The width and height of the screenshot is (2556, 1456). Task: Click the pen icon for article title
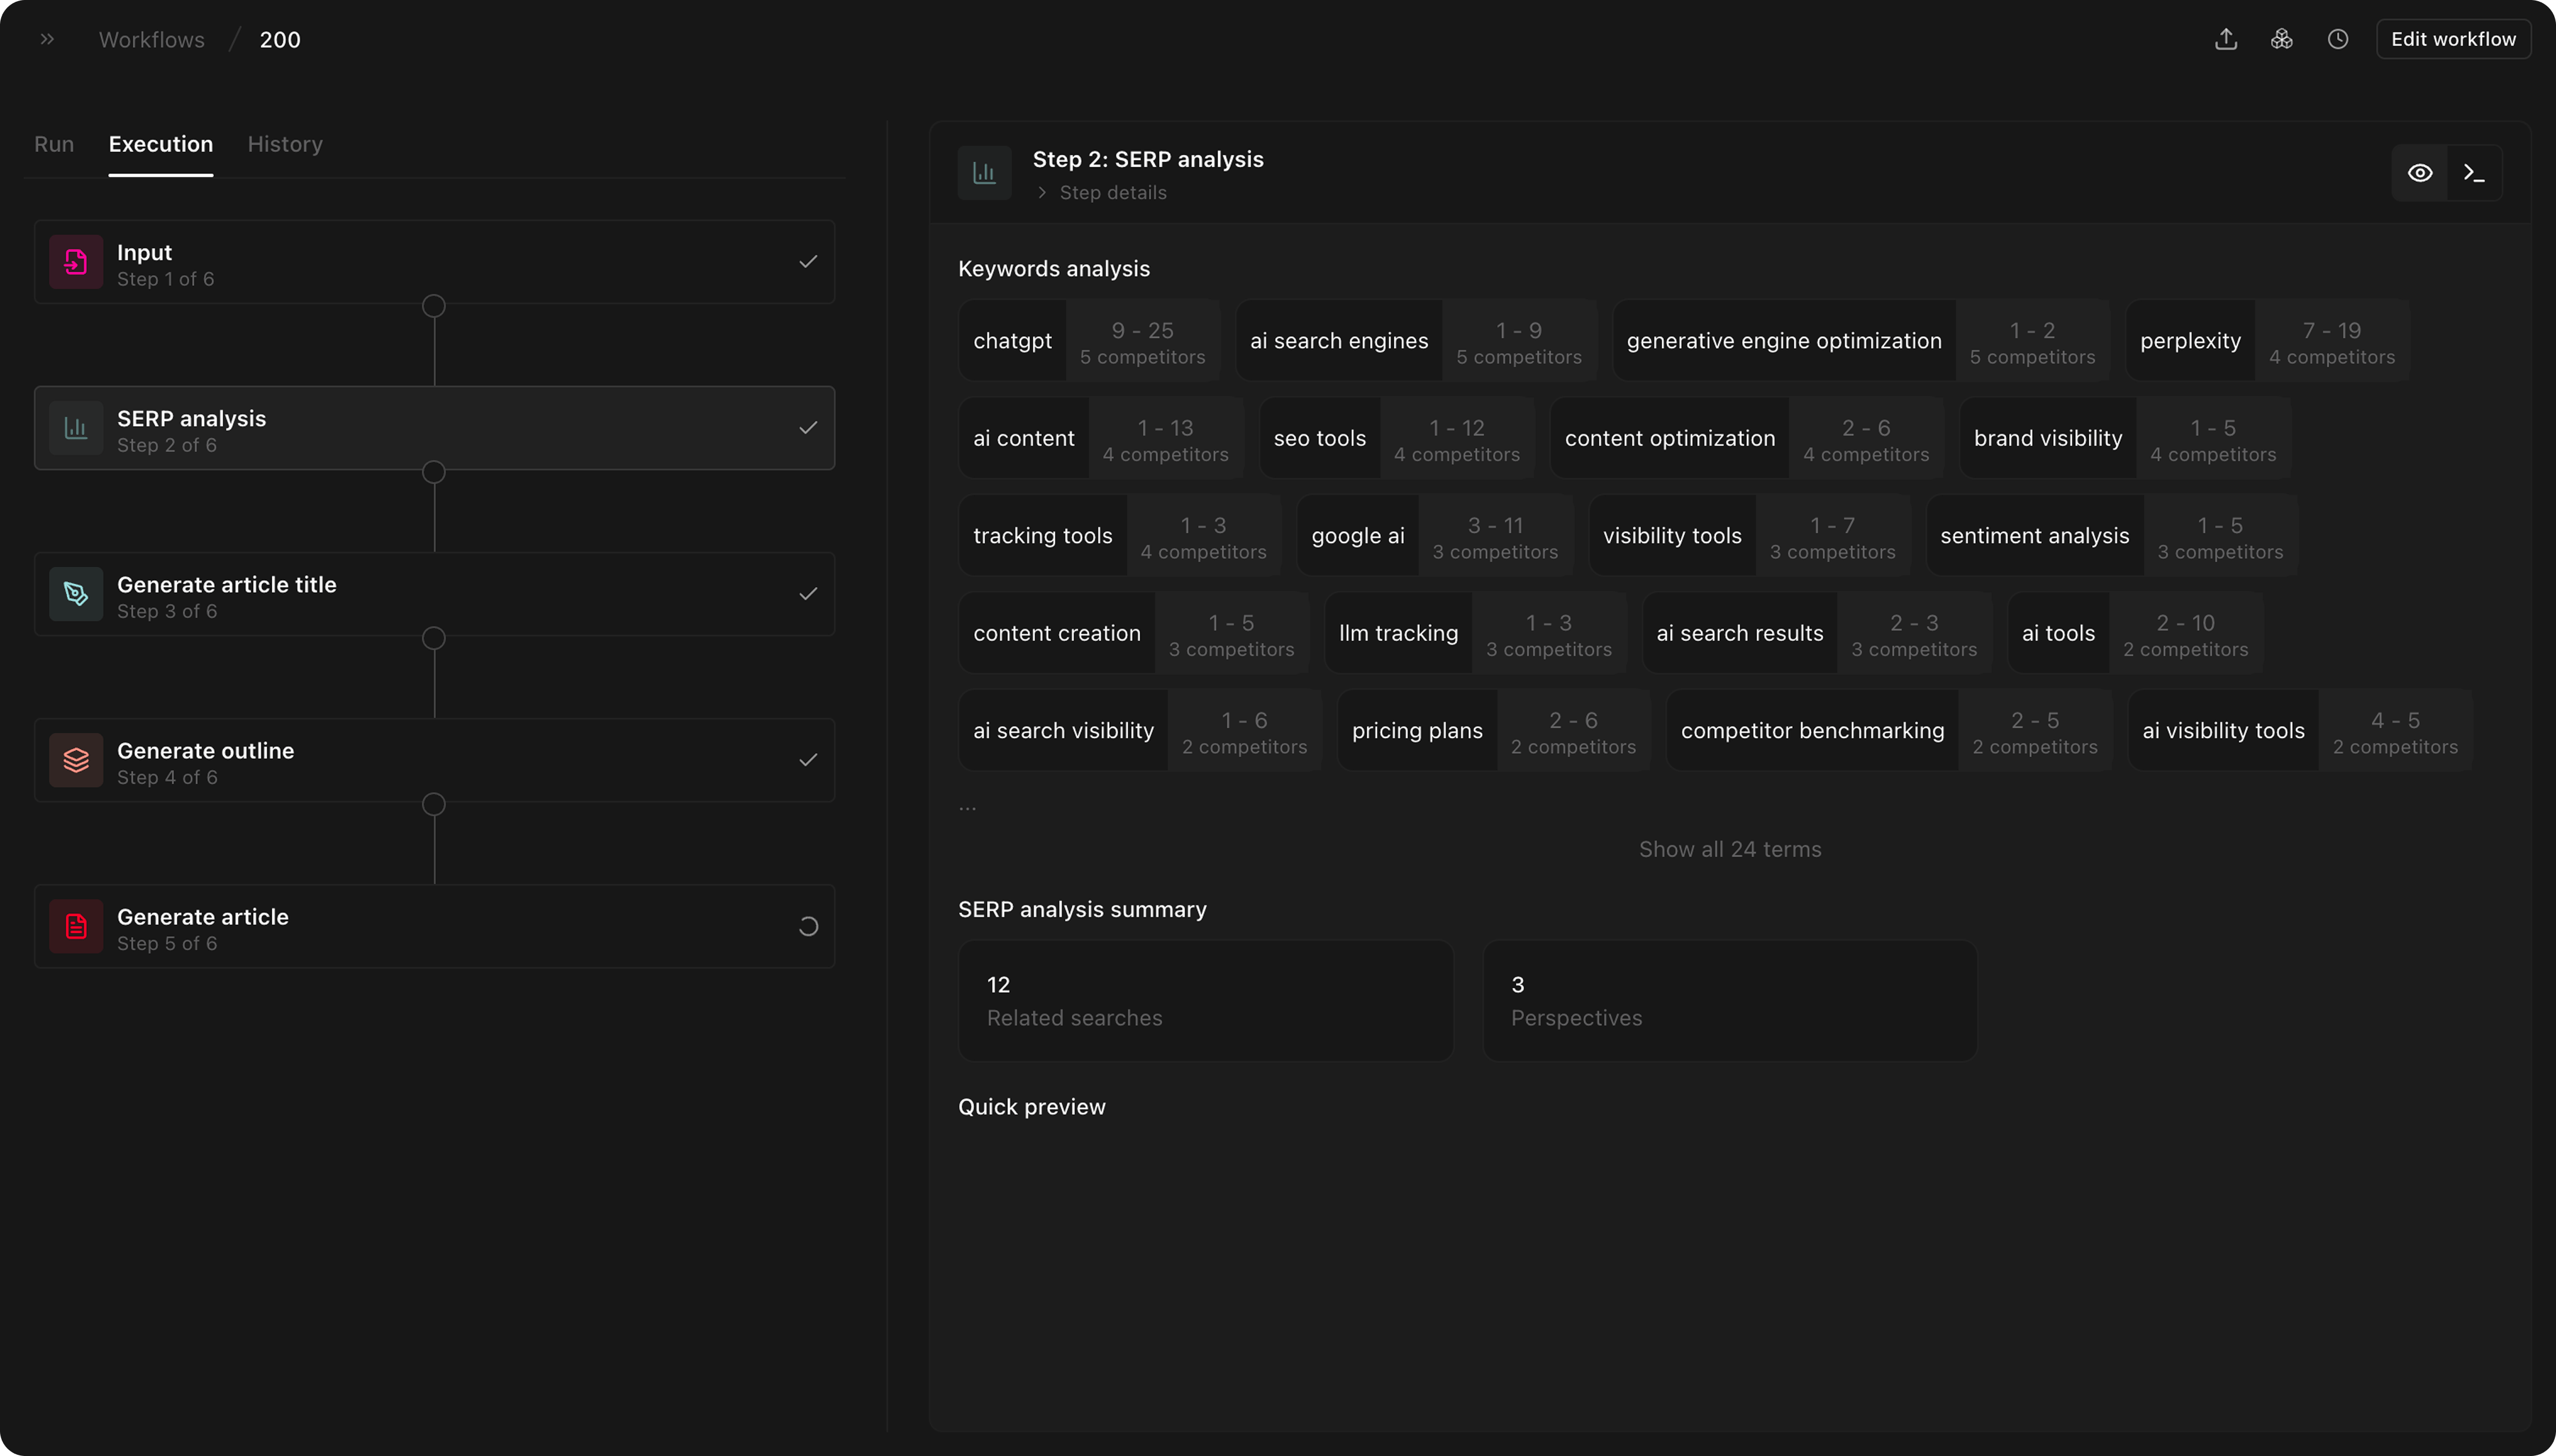76,594
